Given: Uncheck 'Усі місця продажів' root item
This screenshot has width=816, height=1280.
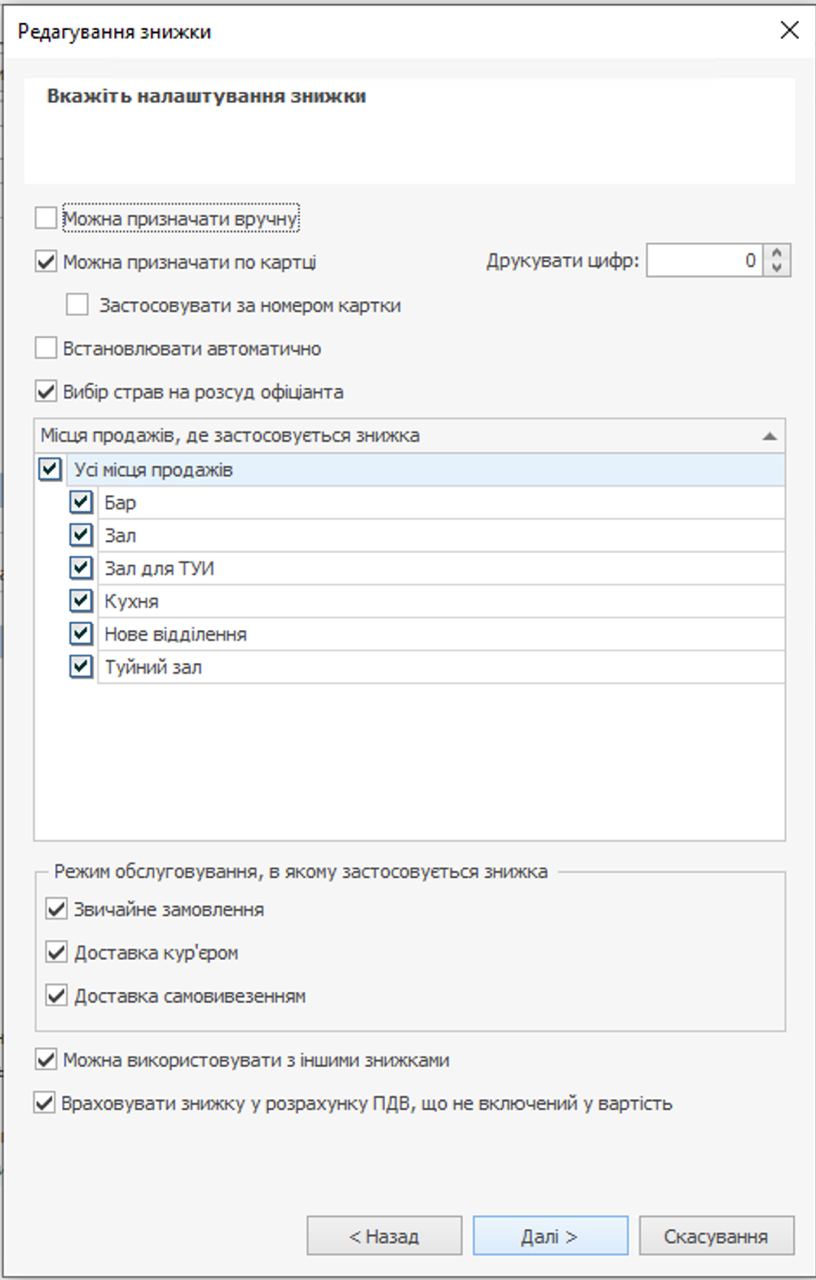Looking at the screenshot, I should click(x=49, y=469).
